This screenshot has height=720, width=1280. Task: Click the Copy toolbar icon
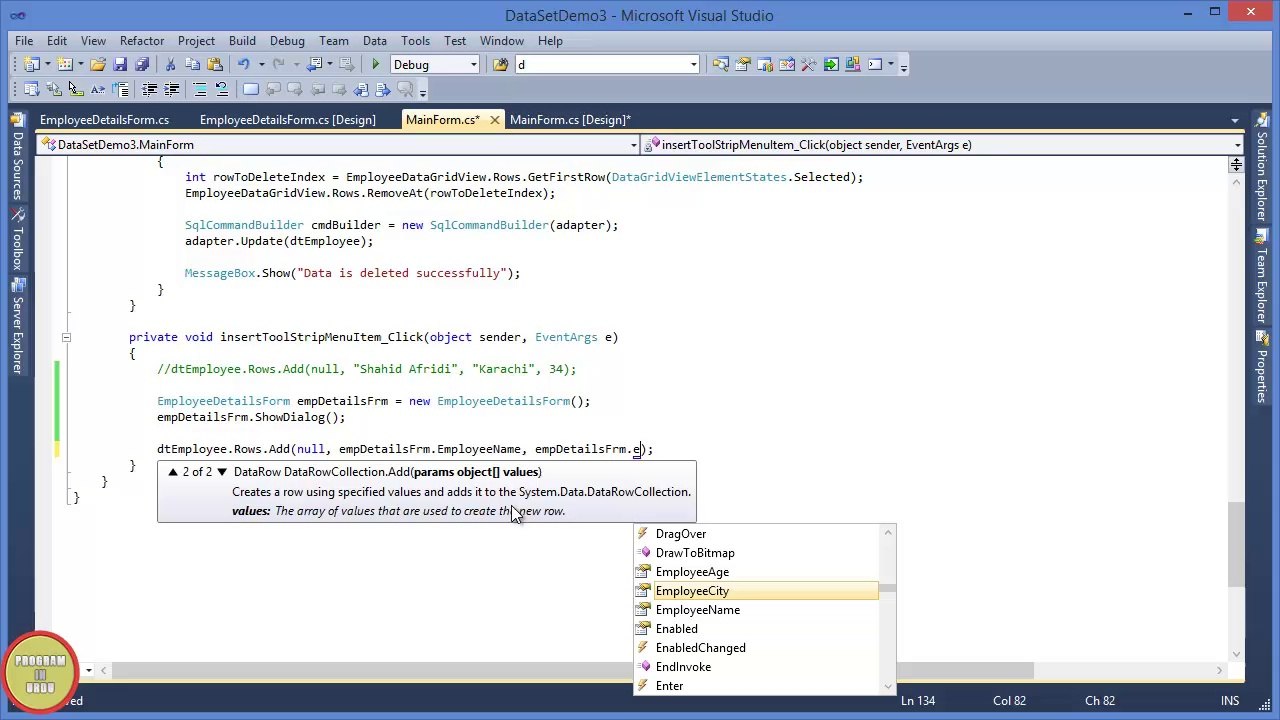[x=192, y=65]
